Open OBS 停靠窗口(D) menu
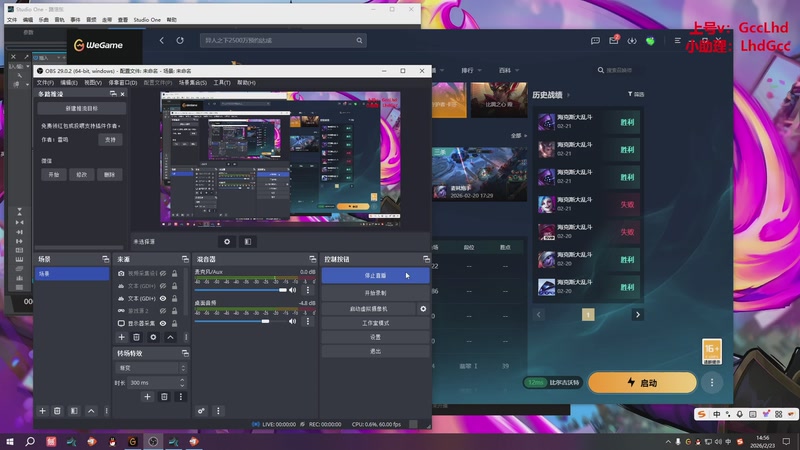800x450 pixels. (x=122, y=83)
